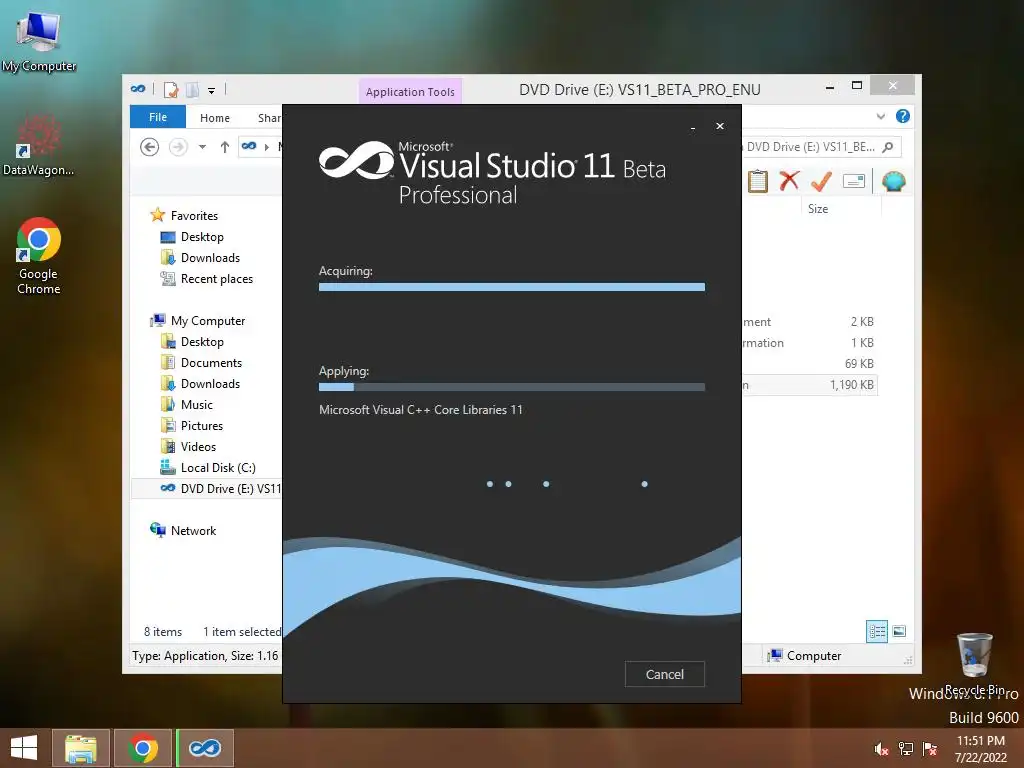
Task: Switch to details view layout icon
Action: (876, 631)
